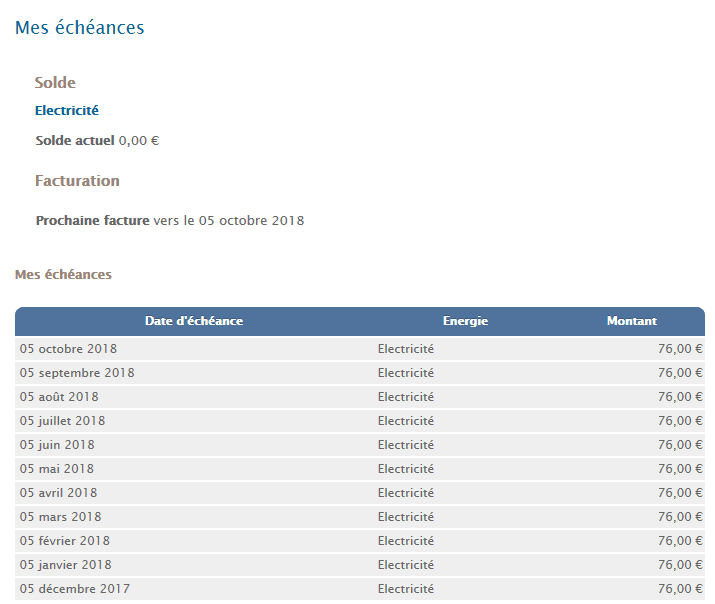This screenshot has height=604, width=715.
Task: Select the Facturation section heading
Action: [x=77, y=181]
